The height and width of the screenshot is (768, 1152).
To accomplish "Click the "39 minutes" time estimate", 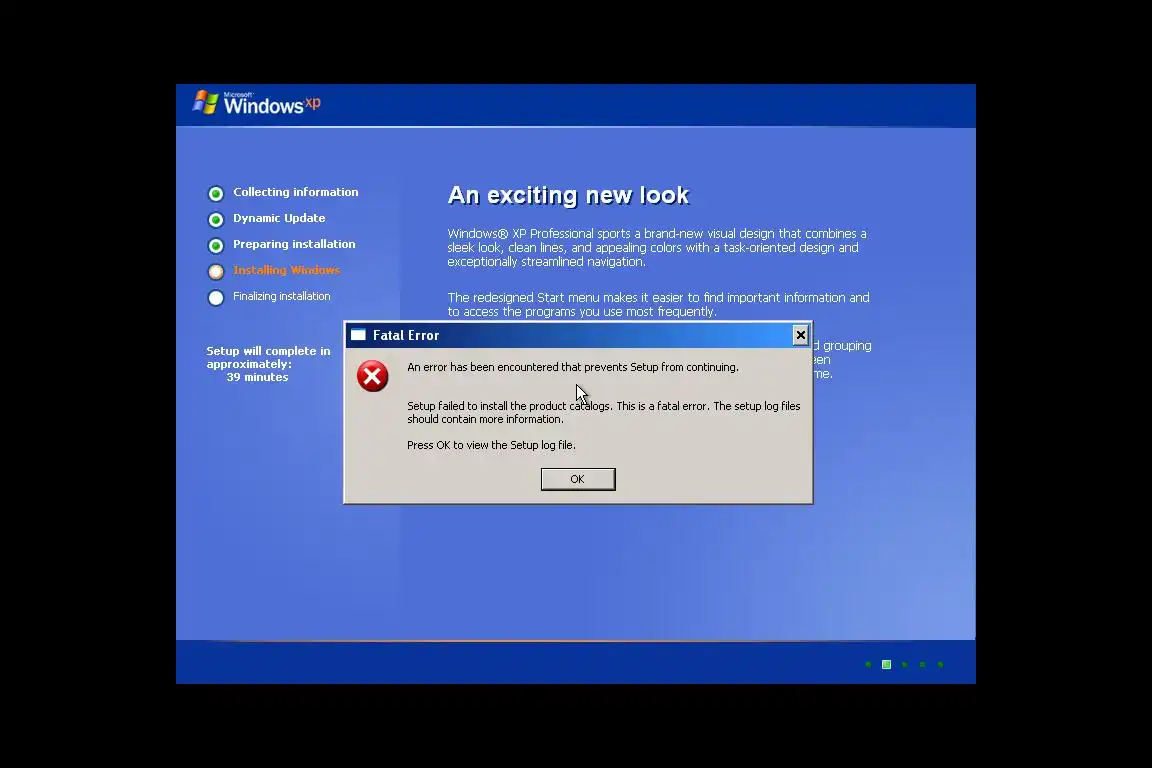I will coord(257,377).
